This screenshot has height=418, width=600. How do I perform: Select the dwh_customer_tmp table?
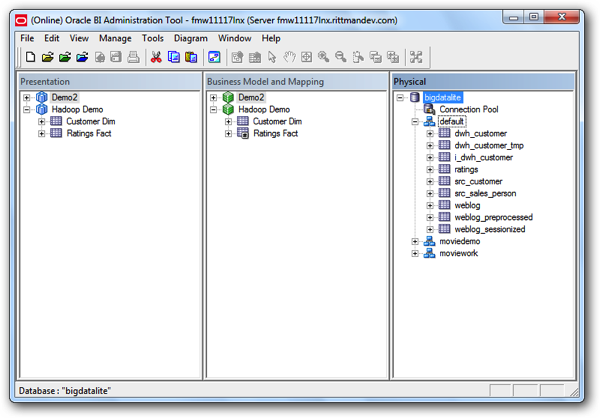pyautogui.click(x=489, y=145)
